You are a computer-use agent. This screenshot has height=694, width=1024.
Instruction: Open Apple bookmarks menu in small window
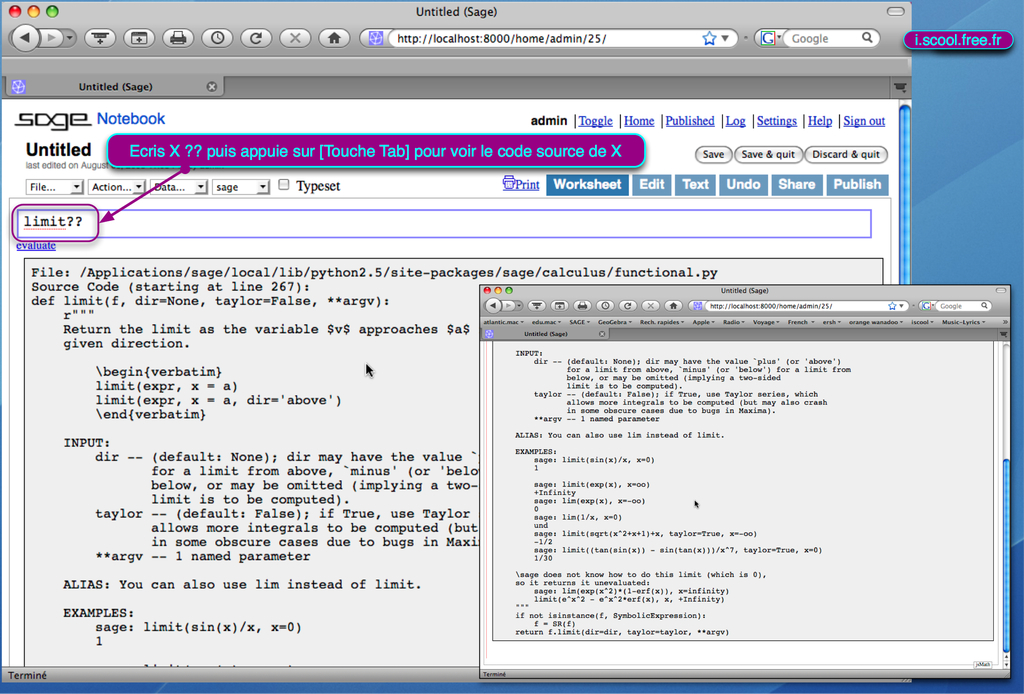[704, 322]
